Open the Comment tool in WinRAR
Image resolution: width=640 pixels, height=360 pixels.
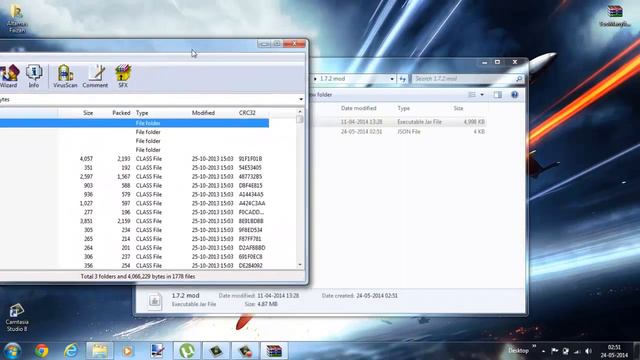(95, 76)
